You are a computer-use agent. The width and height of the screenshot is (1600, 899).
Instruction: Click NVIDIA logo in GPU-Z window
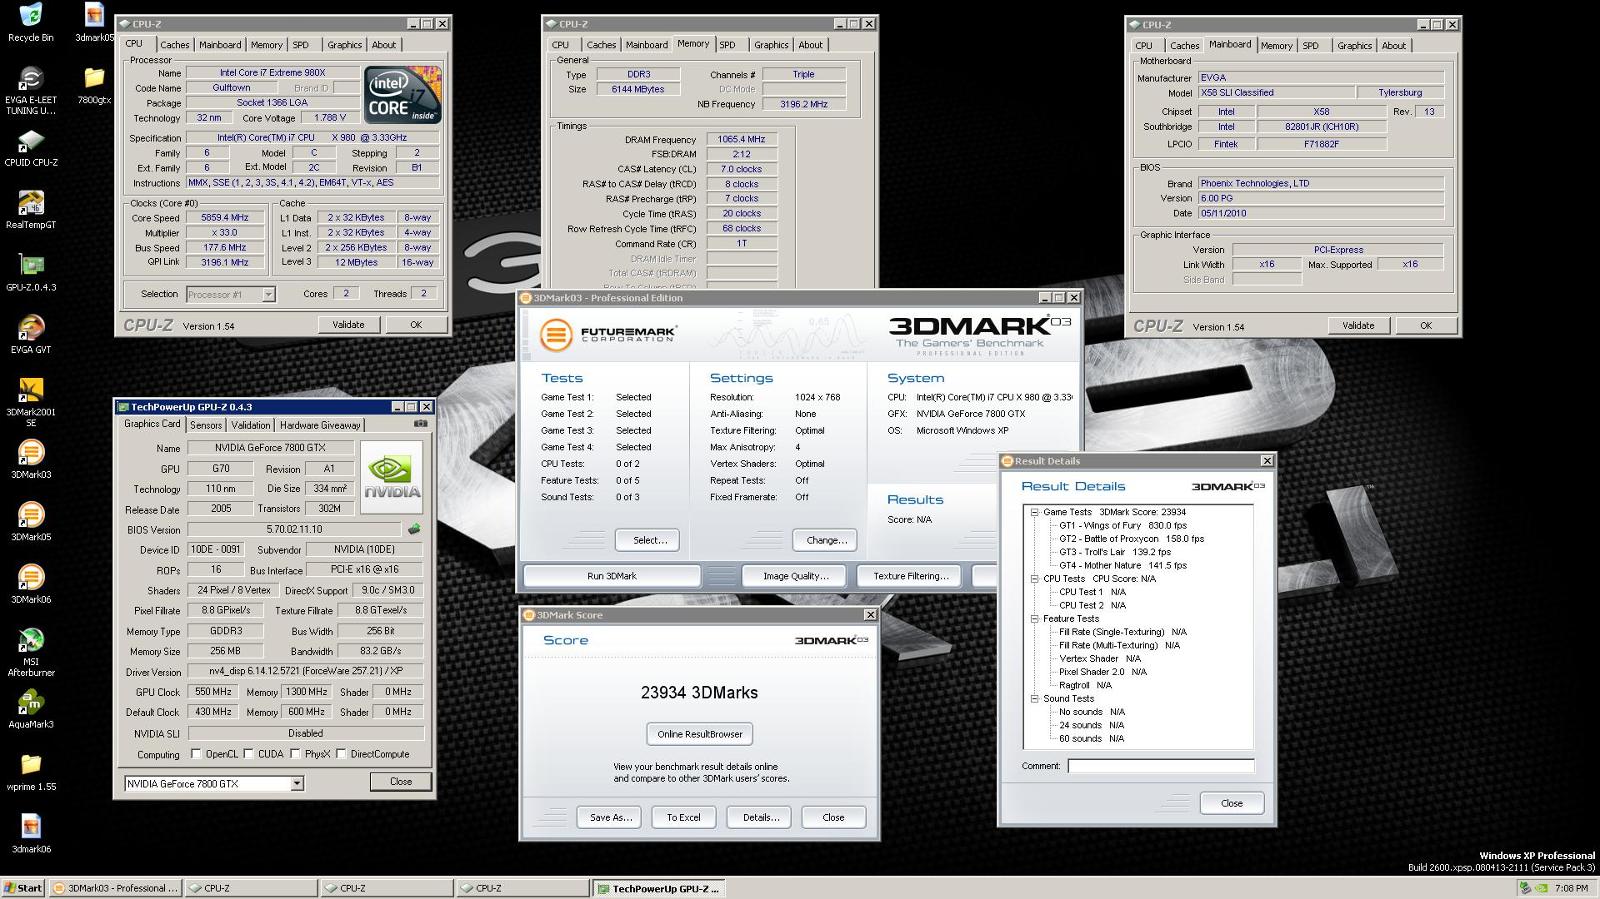point(391,477)
